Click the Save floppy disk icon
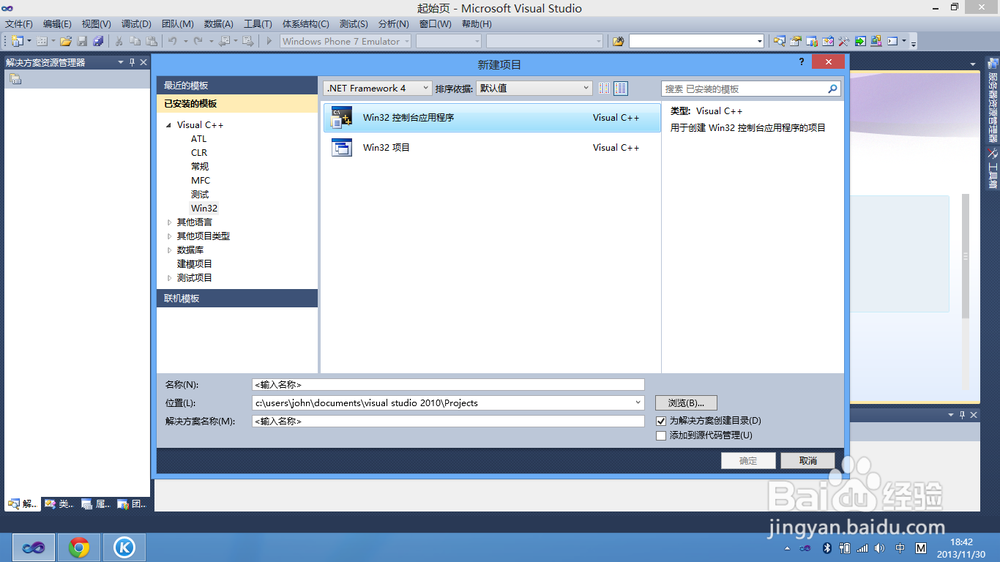The image size is (1000, 562). coord(82,41)
